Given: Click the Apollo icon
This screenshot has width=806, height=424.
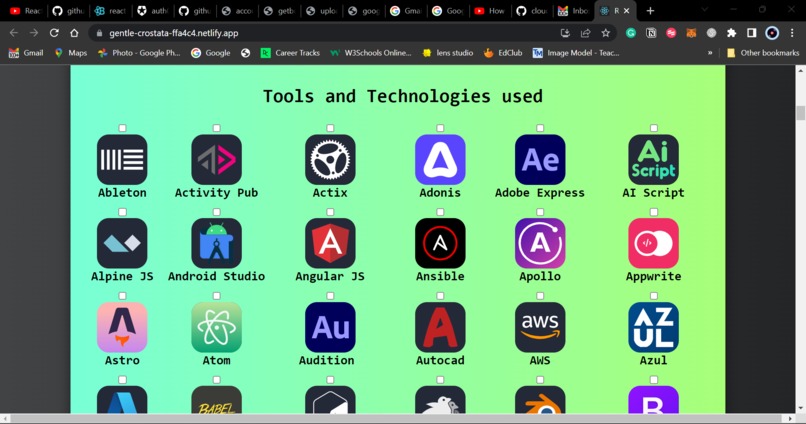Looking at the screenshot, I should 540,244.
